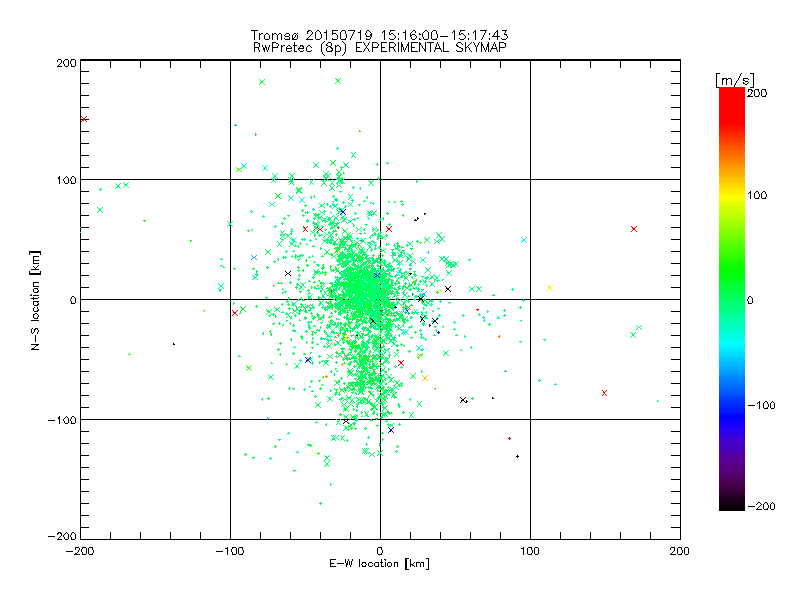Click the velocity color bar
The height and width of the screenshot is (600, 800).
pos(732,298)
